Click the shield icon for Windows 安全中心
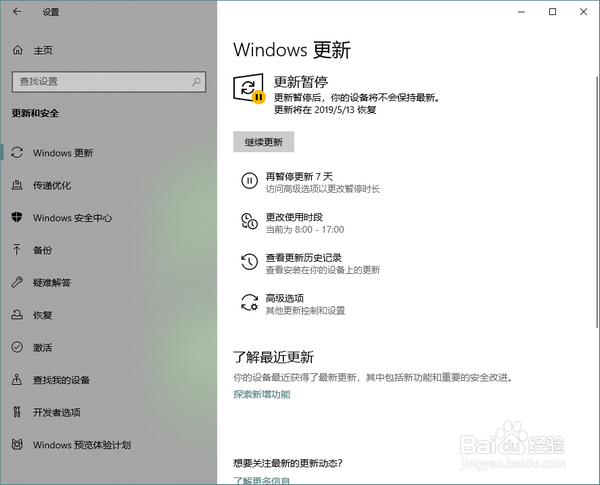600x485 pixels. pyautogui.click(x=17, y=217)
